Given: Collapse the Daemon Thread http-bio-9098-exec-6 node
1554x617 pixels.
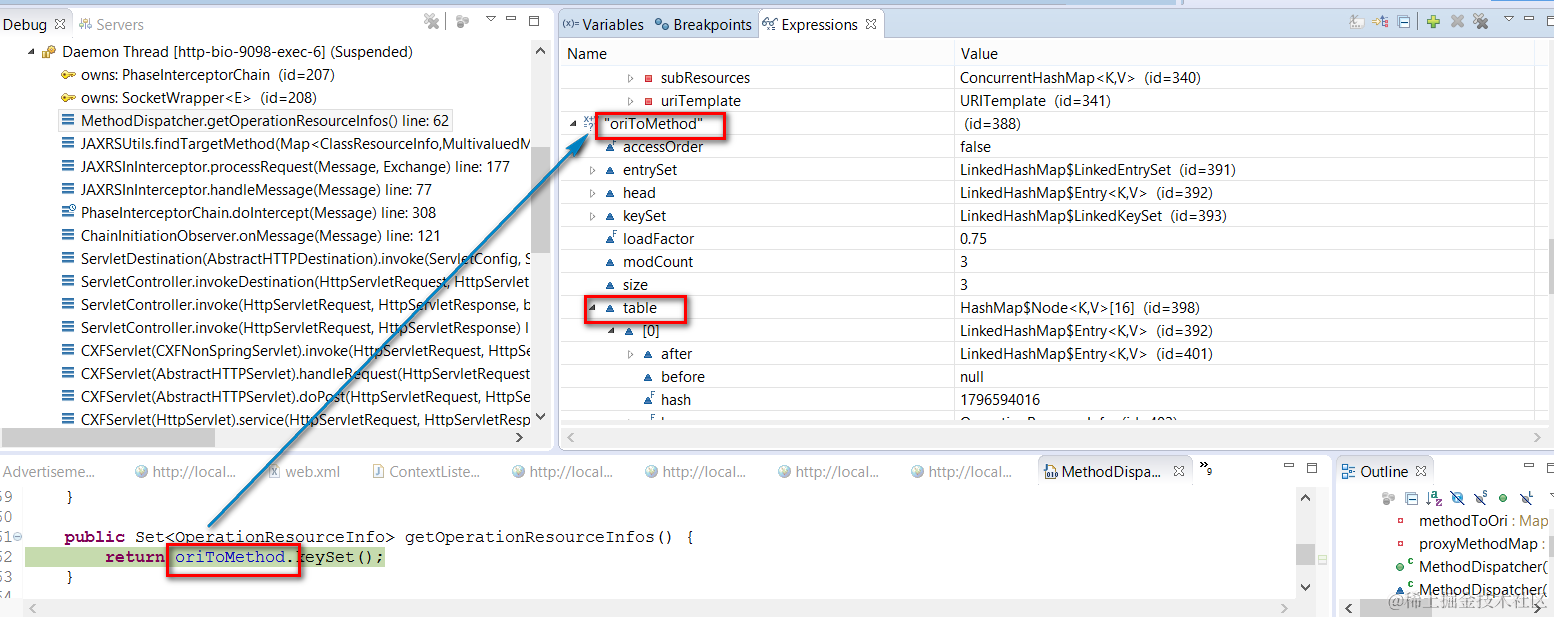Looking at the screenshot, I should [31, 51].
